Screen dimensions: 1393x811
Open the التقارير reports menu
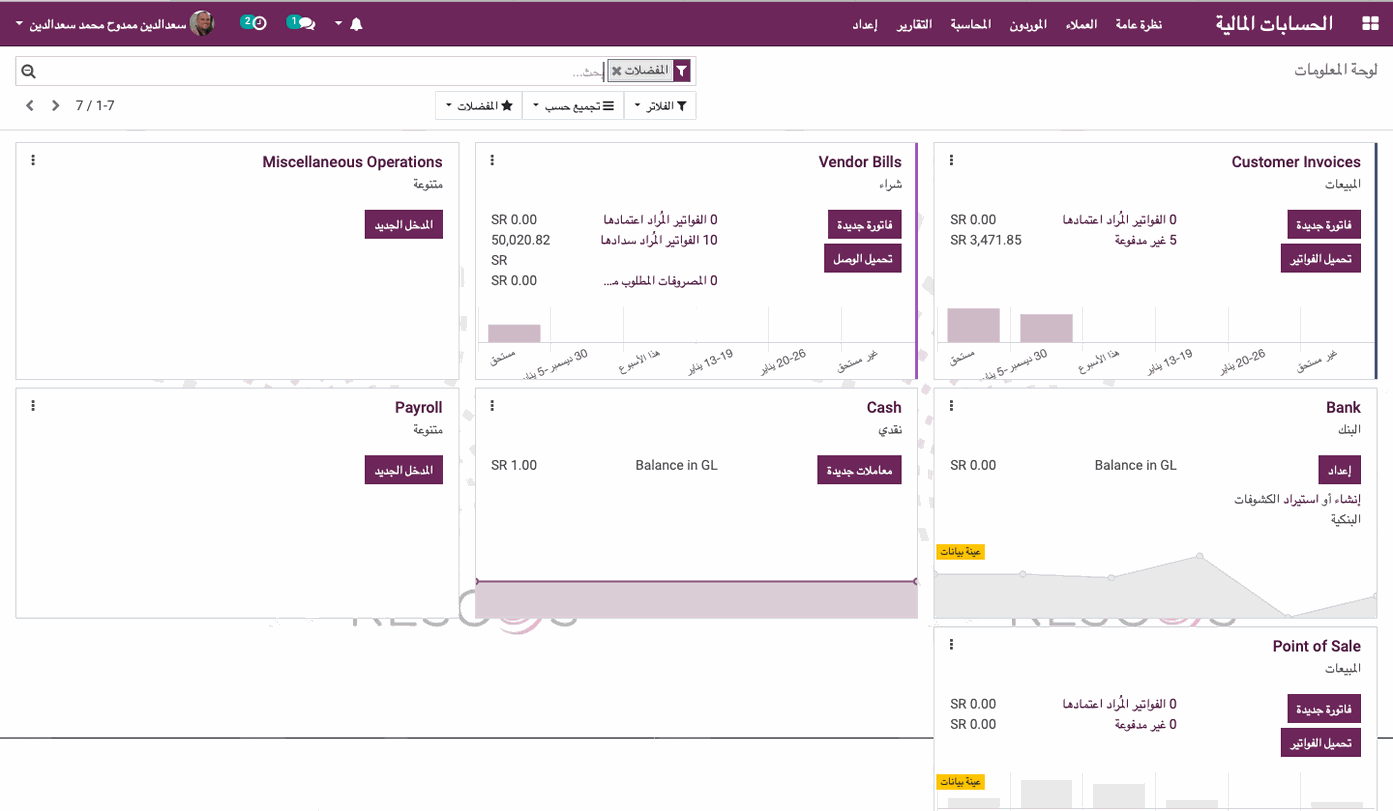[914, 24]
